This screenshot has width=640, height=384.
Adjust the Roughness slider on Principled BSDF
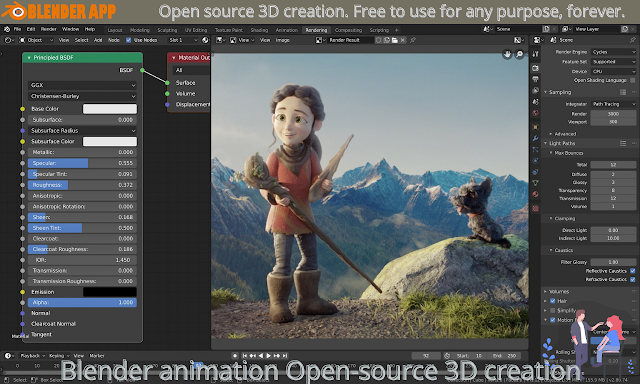pyautogui.click(x=82, y=185)
